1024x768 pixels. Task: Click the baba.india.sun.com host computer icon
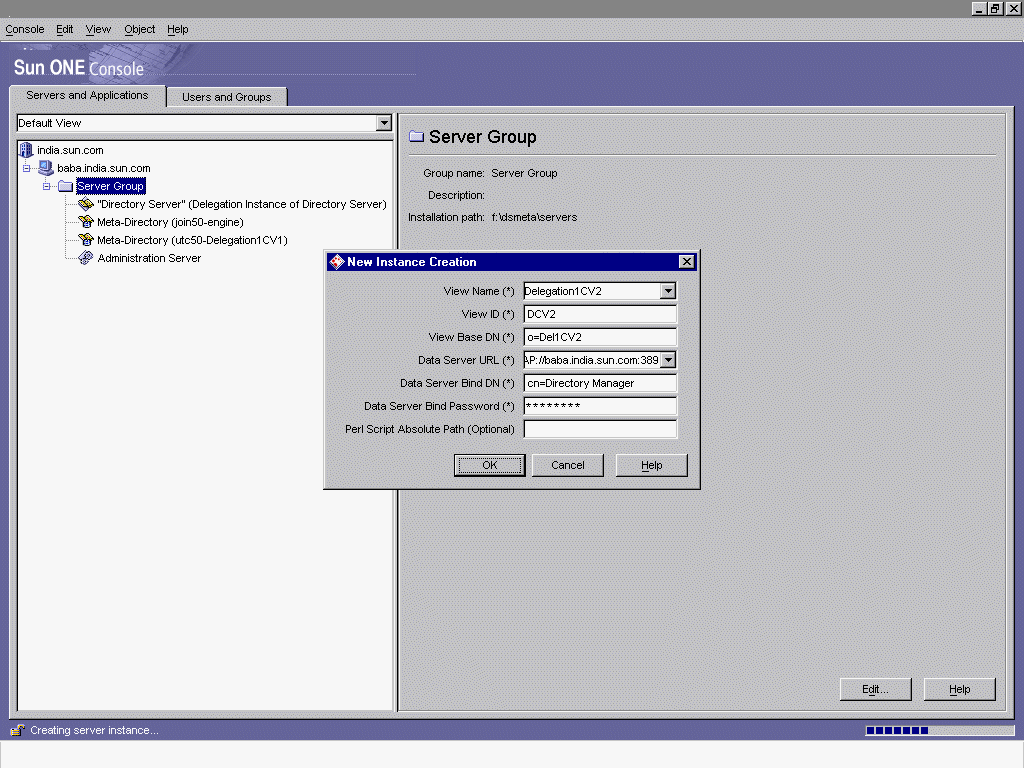click(46, 168)
